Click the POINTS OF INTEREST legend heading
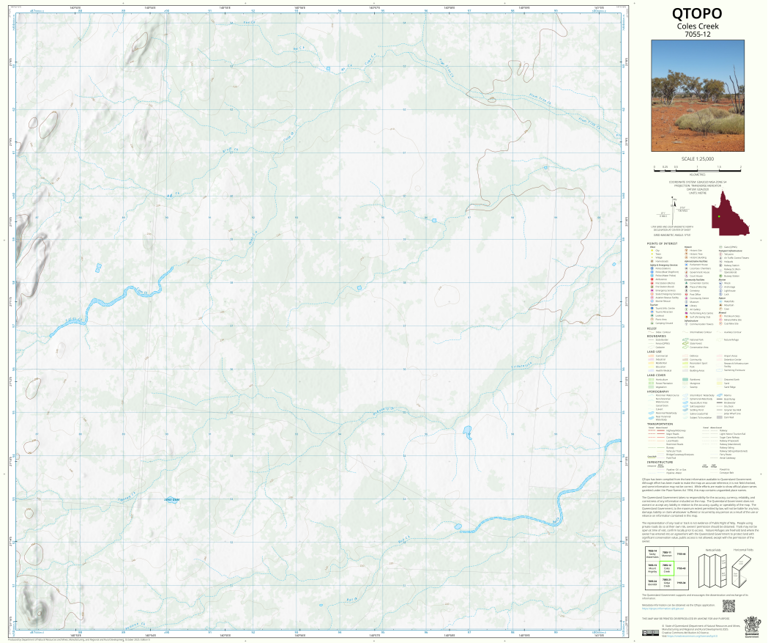This screenshot has width=768, height=643. [x=662, y=243]
